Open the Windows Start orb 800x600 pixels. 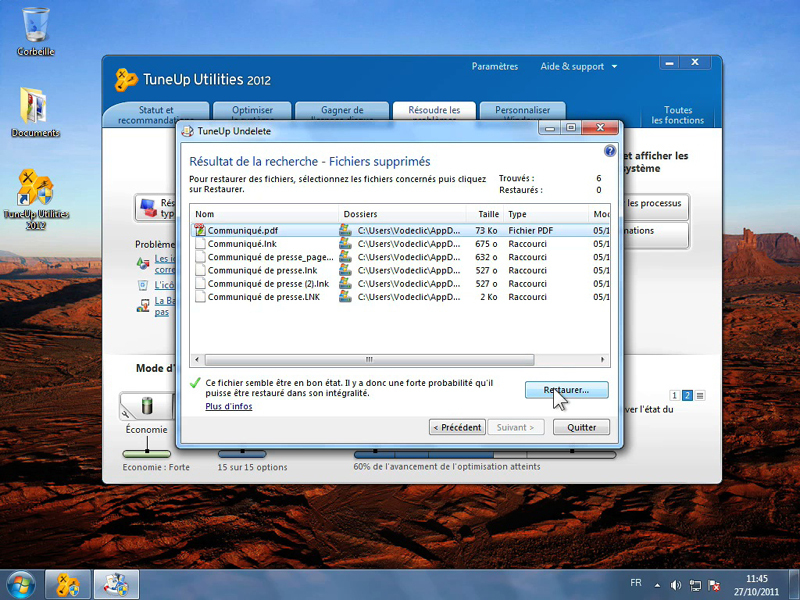click(20, 585)
